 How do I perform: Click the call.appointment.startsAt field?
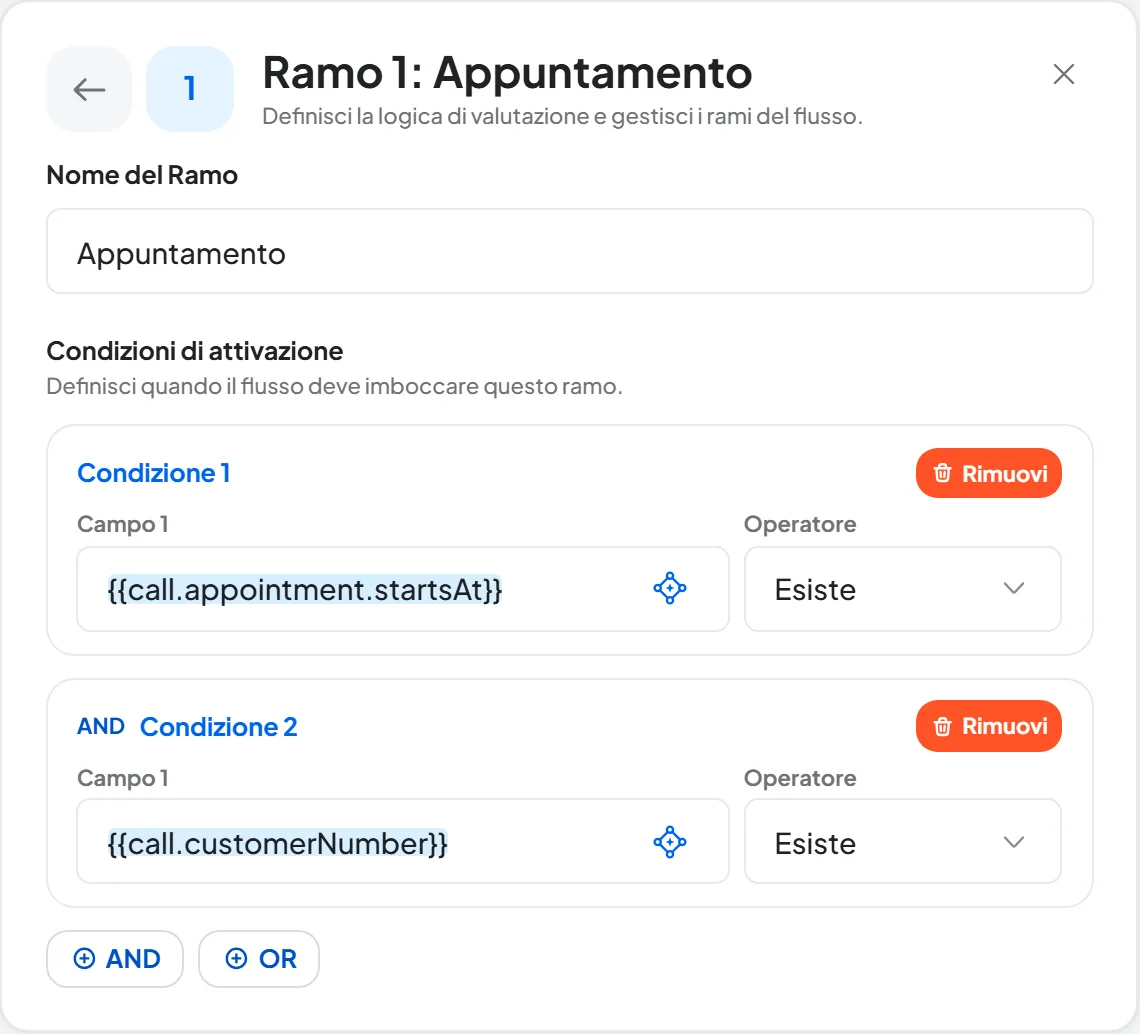[x=403, y=589]
